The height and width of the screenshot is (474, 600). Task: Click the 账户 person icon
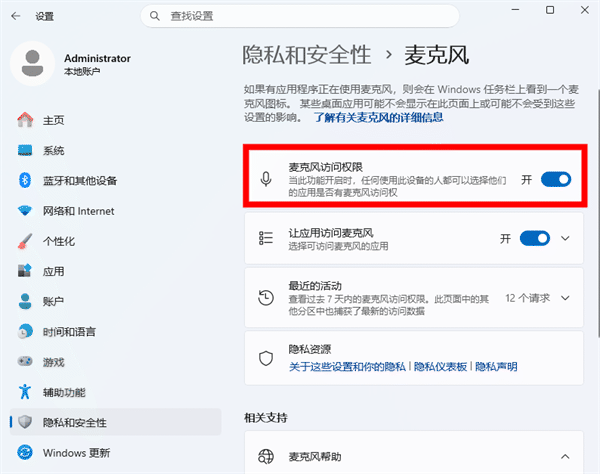tap(25, 301)
